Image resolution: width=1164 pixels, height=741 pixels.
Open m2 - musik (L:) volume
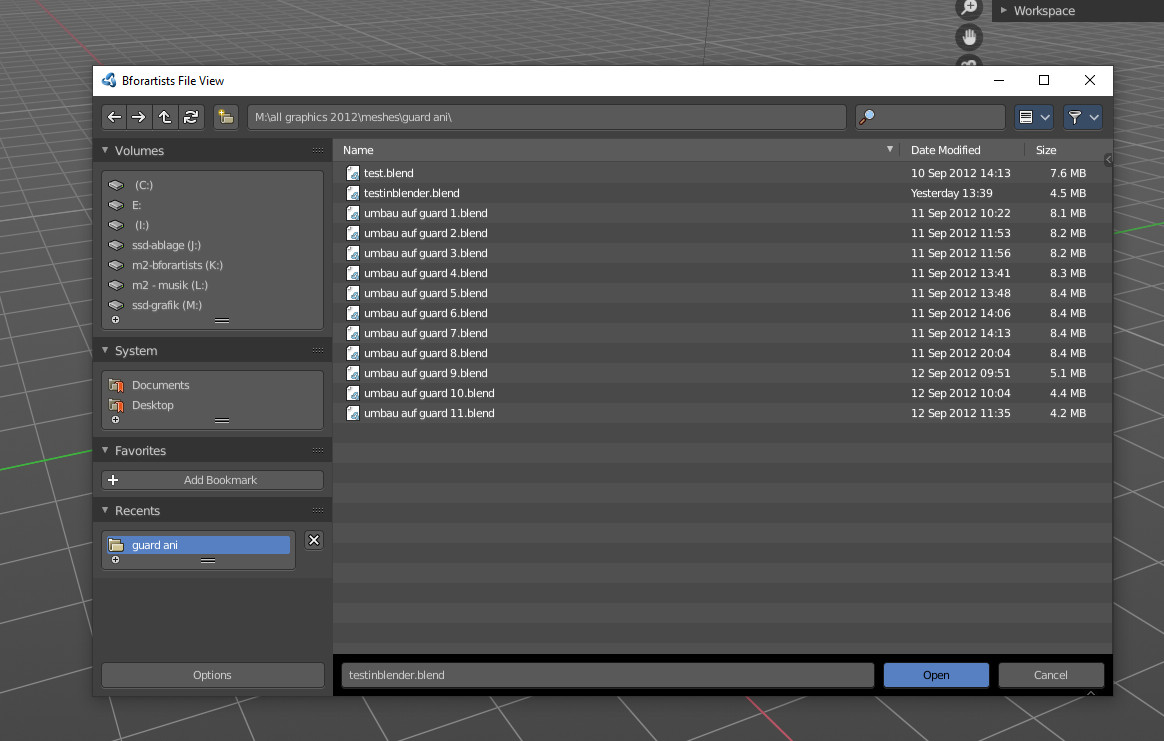[x=212, y=285]
